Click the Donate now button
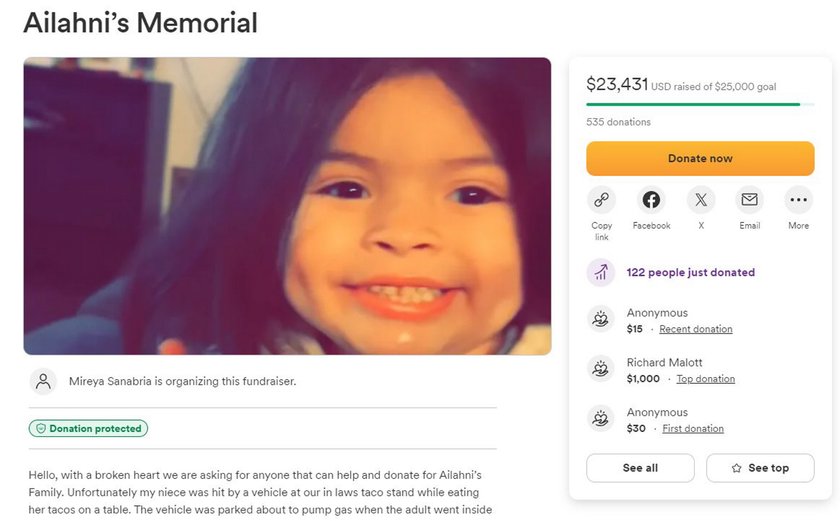 (x=700, y=158)
